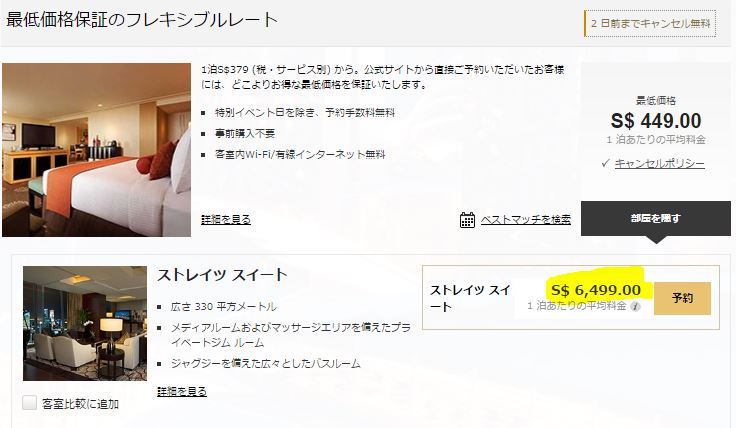Click the checkmark icon next to キャンセルポリシー
Viewport: 736px width, 428px height.
pos(606,163)
